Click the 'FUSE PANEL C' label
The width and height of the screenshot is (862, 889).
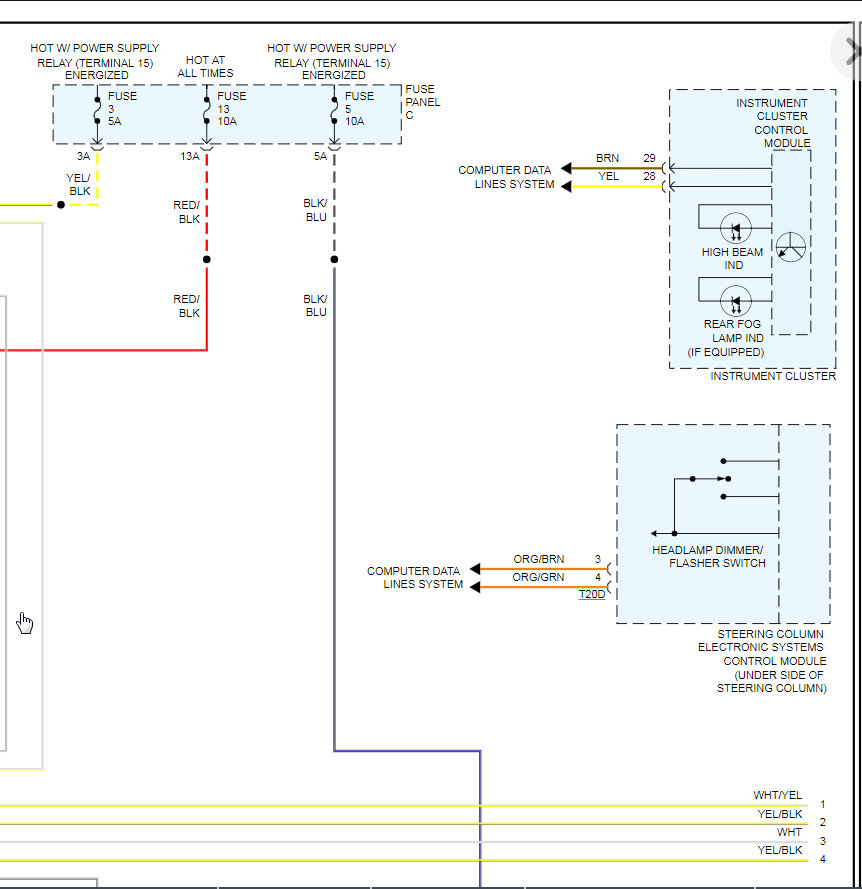[x=422, y=102]
